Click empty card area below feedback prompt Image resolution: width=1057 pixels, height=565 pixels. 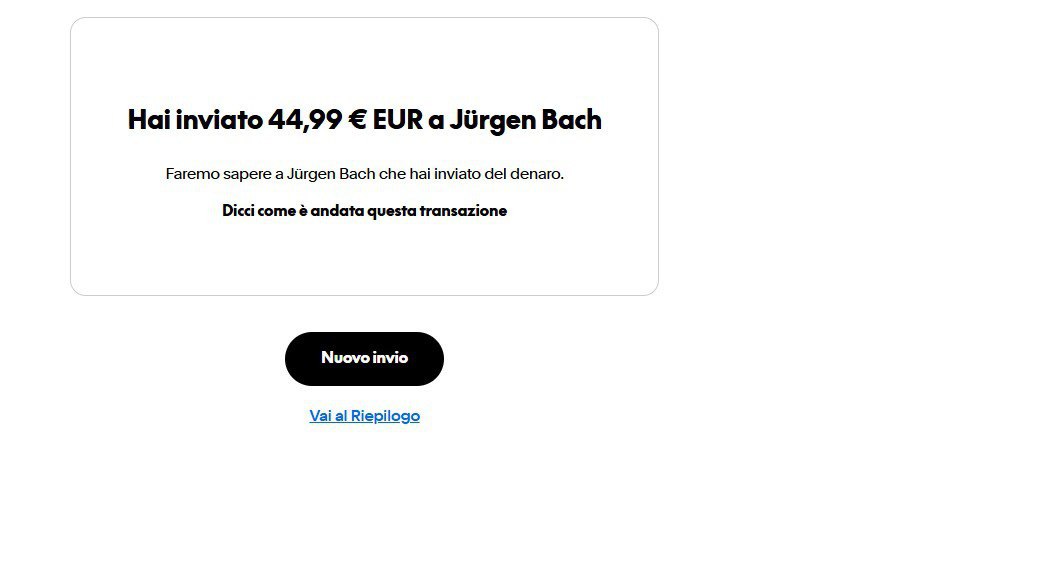pos(364,260)
